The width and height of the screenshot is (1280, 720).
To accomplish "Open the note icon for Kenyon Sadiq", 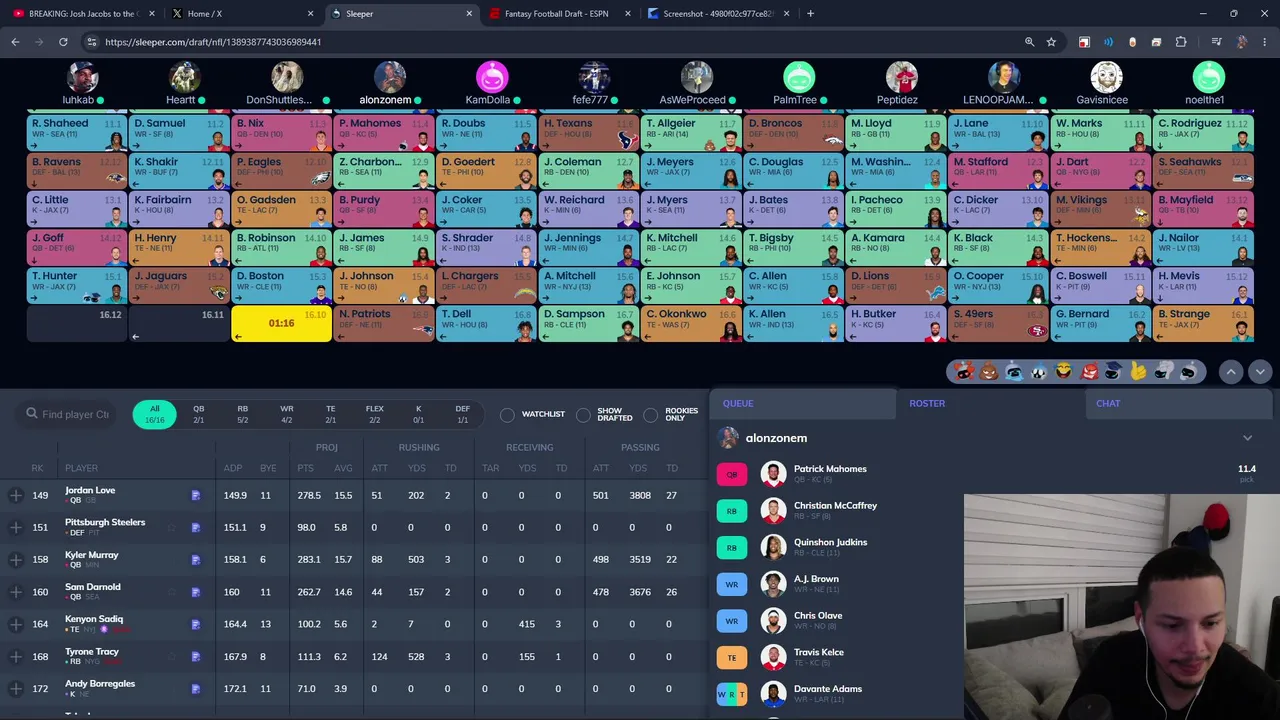I will [x=196, y=624].
